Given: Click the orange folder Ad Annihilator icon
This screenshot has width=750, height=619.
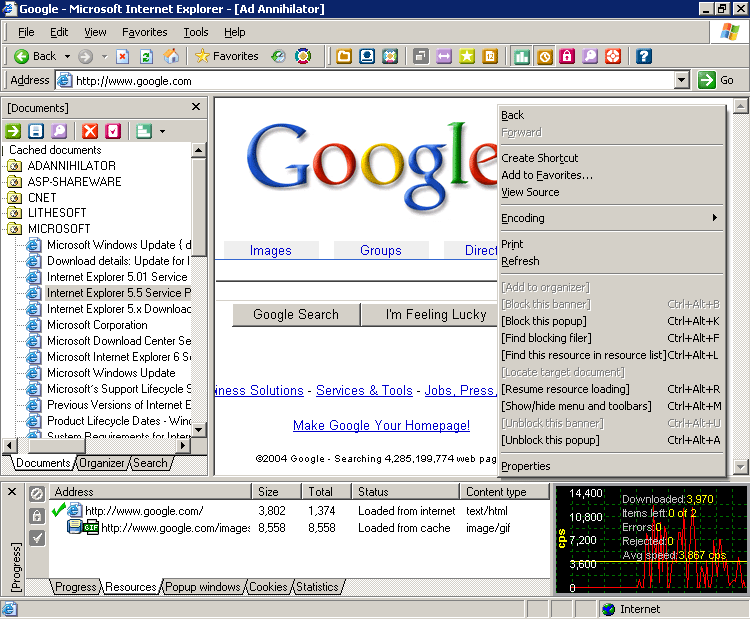Looking at the screenshot, I should (344, 56).
